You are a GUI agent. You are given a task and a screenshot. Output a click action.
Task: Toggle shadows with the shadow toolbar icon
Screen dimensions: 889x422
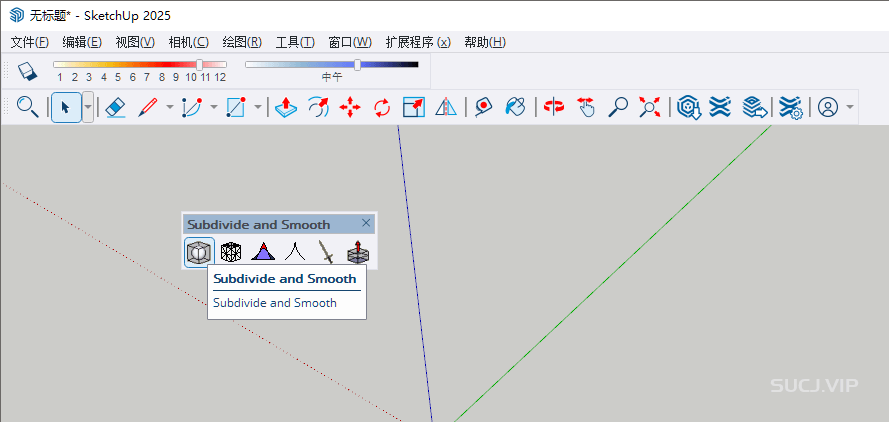tap(27, 71)
